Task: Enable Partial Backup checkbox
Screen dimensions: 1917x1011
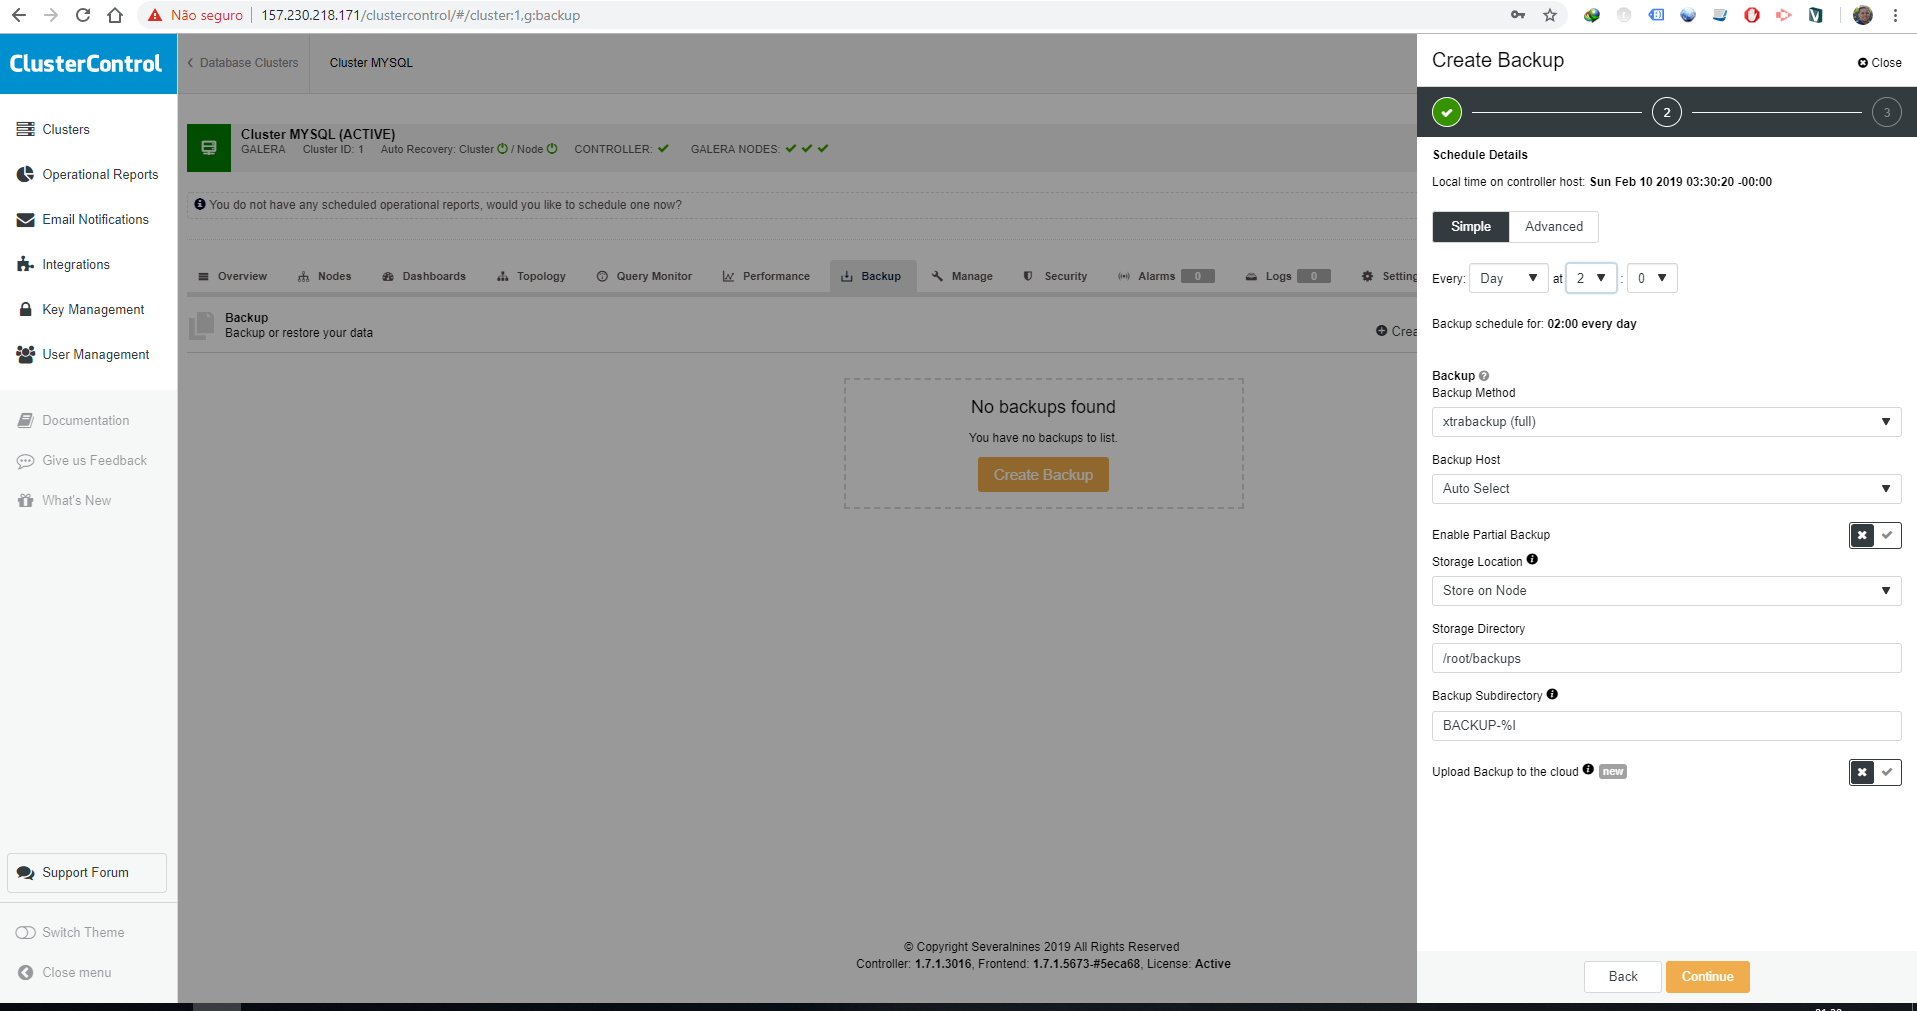Action: 1888,535
